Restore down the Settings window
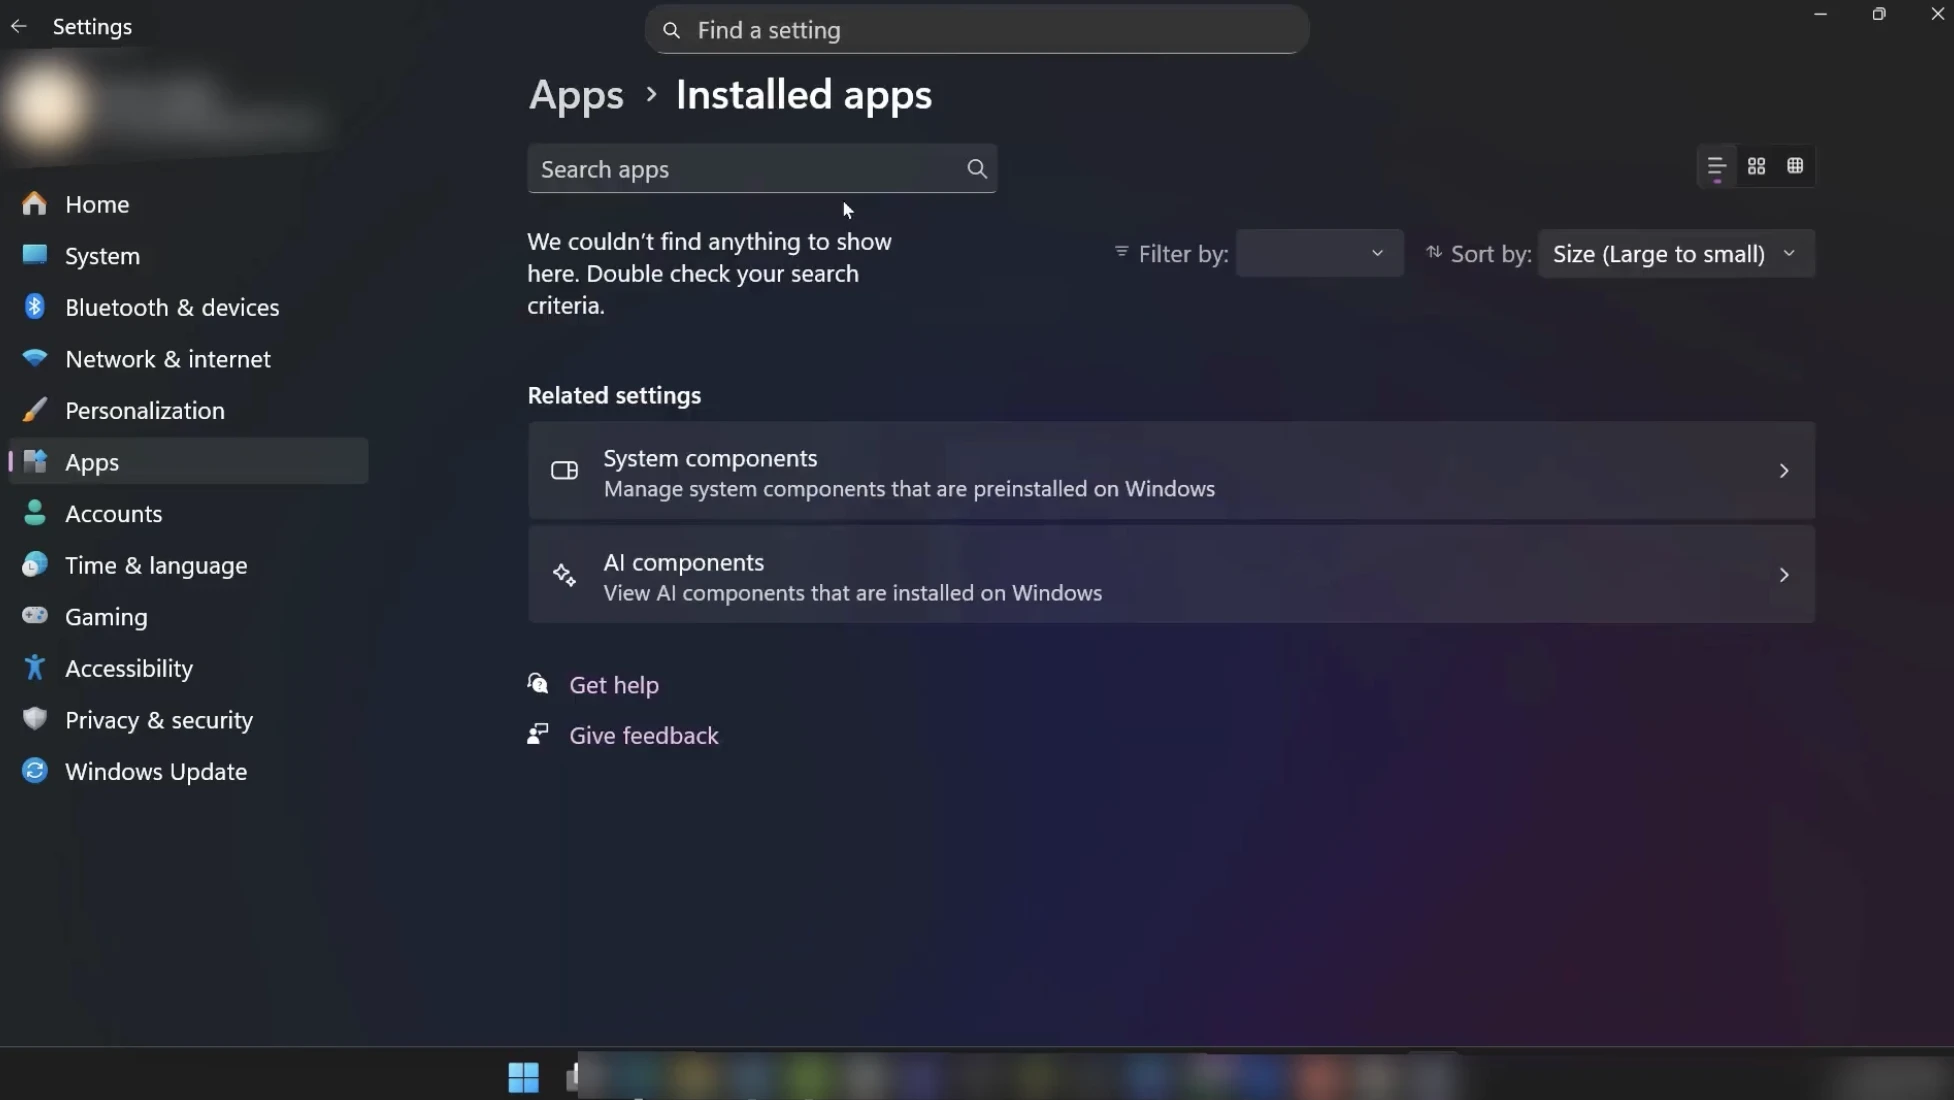This screenshot has height=1100, width=1954. pos(1879,14)
